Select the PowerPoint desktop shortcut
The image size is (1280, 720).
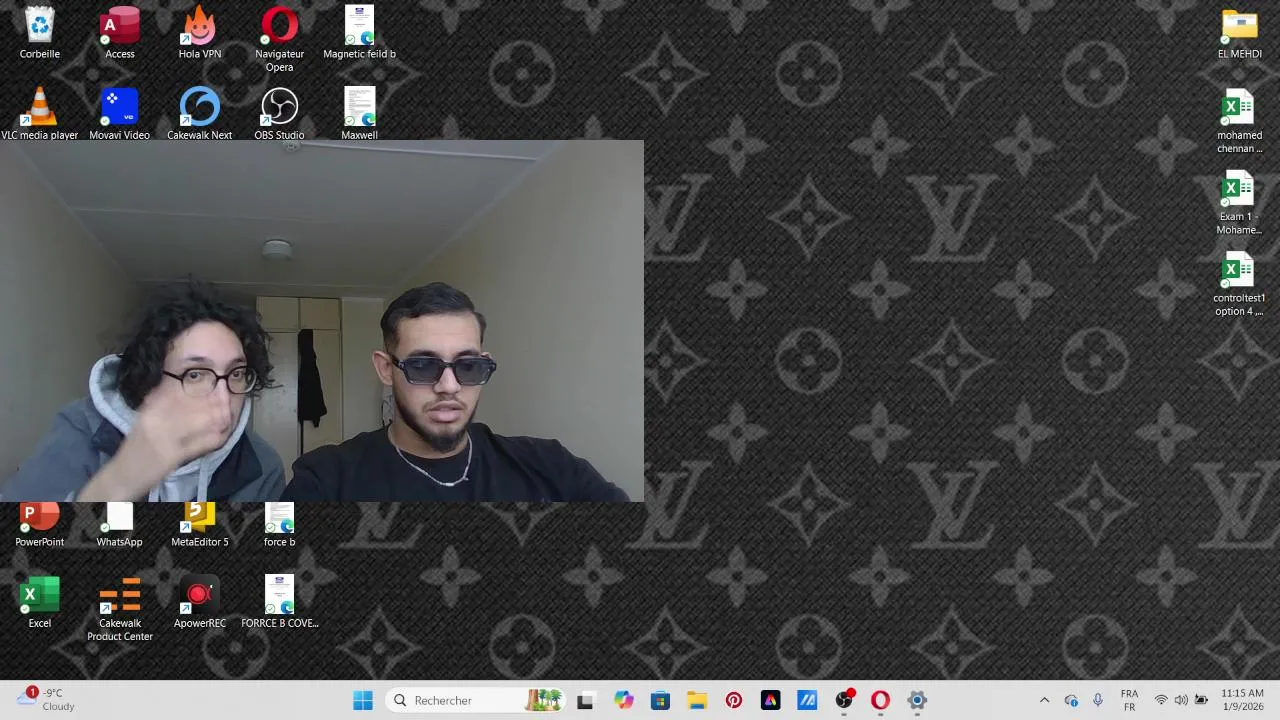40,526
